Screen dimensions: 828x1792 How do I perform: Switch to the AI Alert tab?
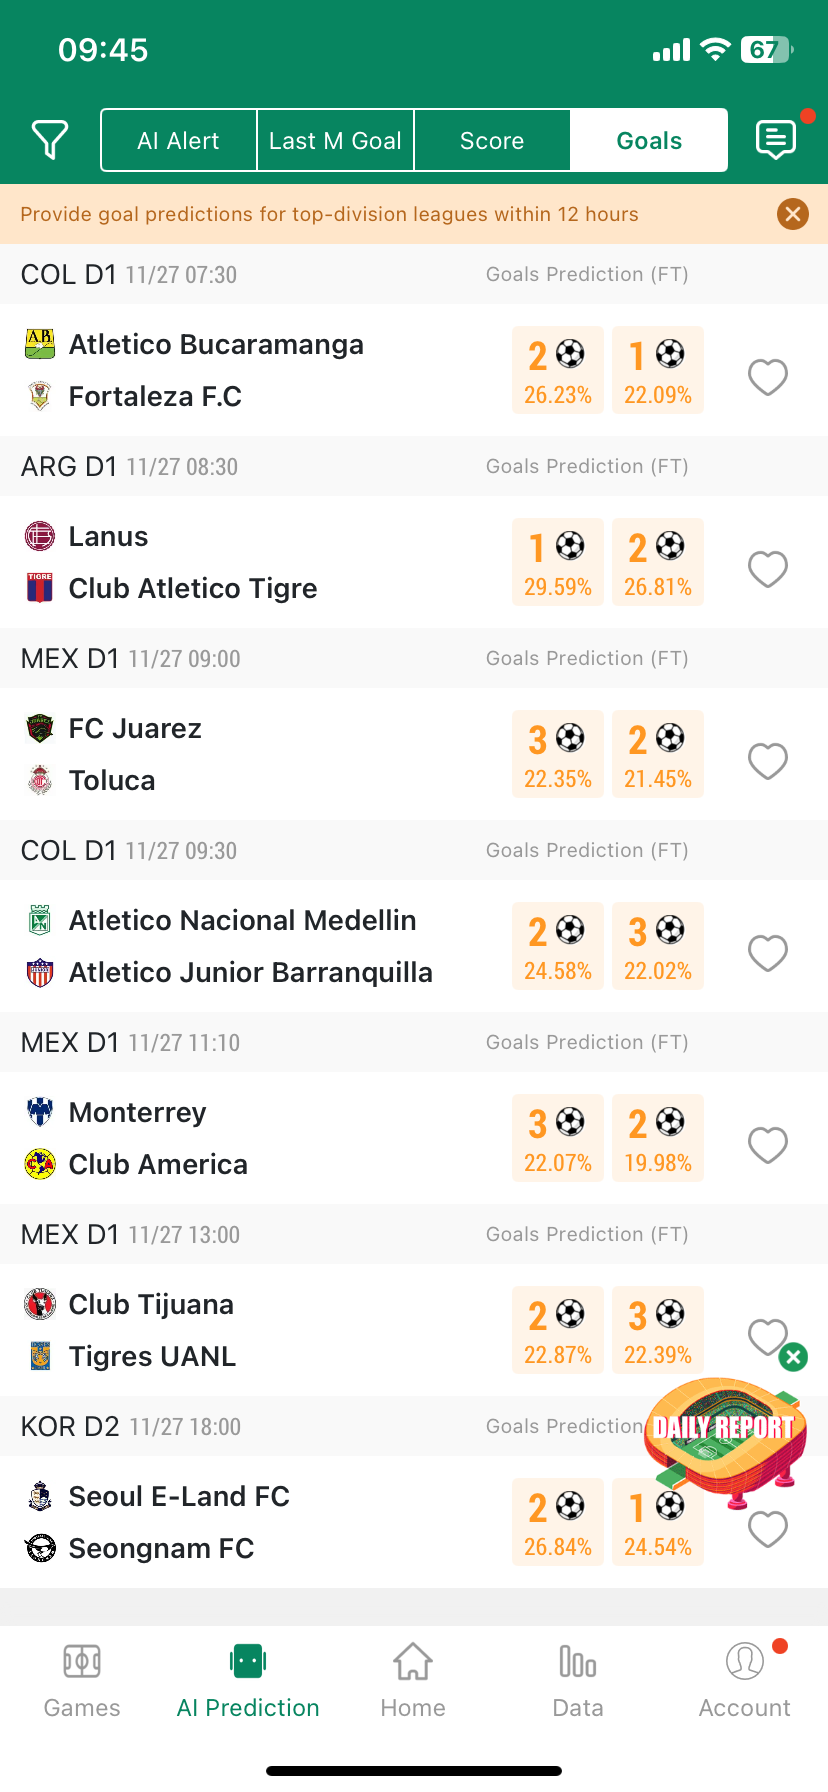[x=179, y=141]
